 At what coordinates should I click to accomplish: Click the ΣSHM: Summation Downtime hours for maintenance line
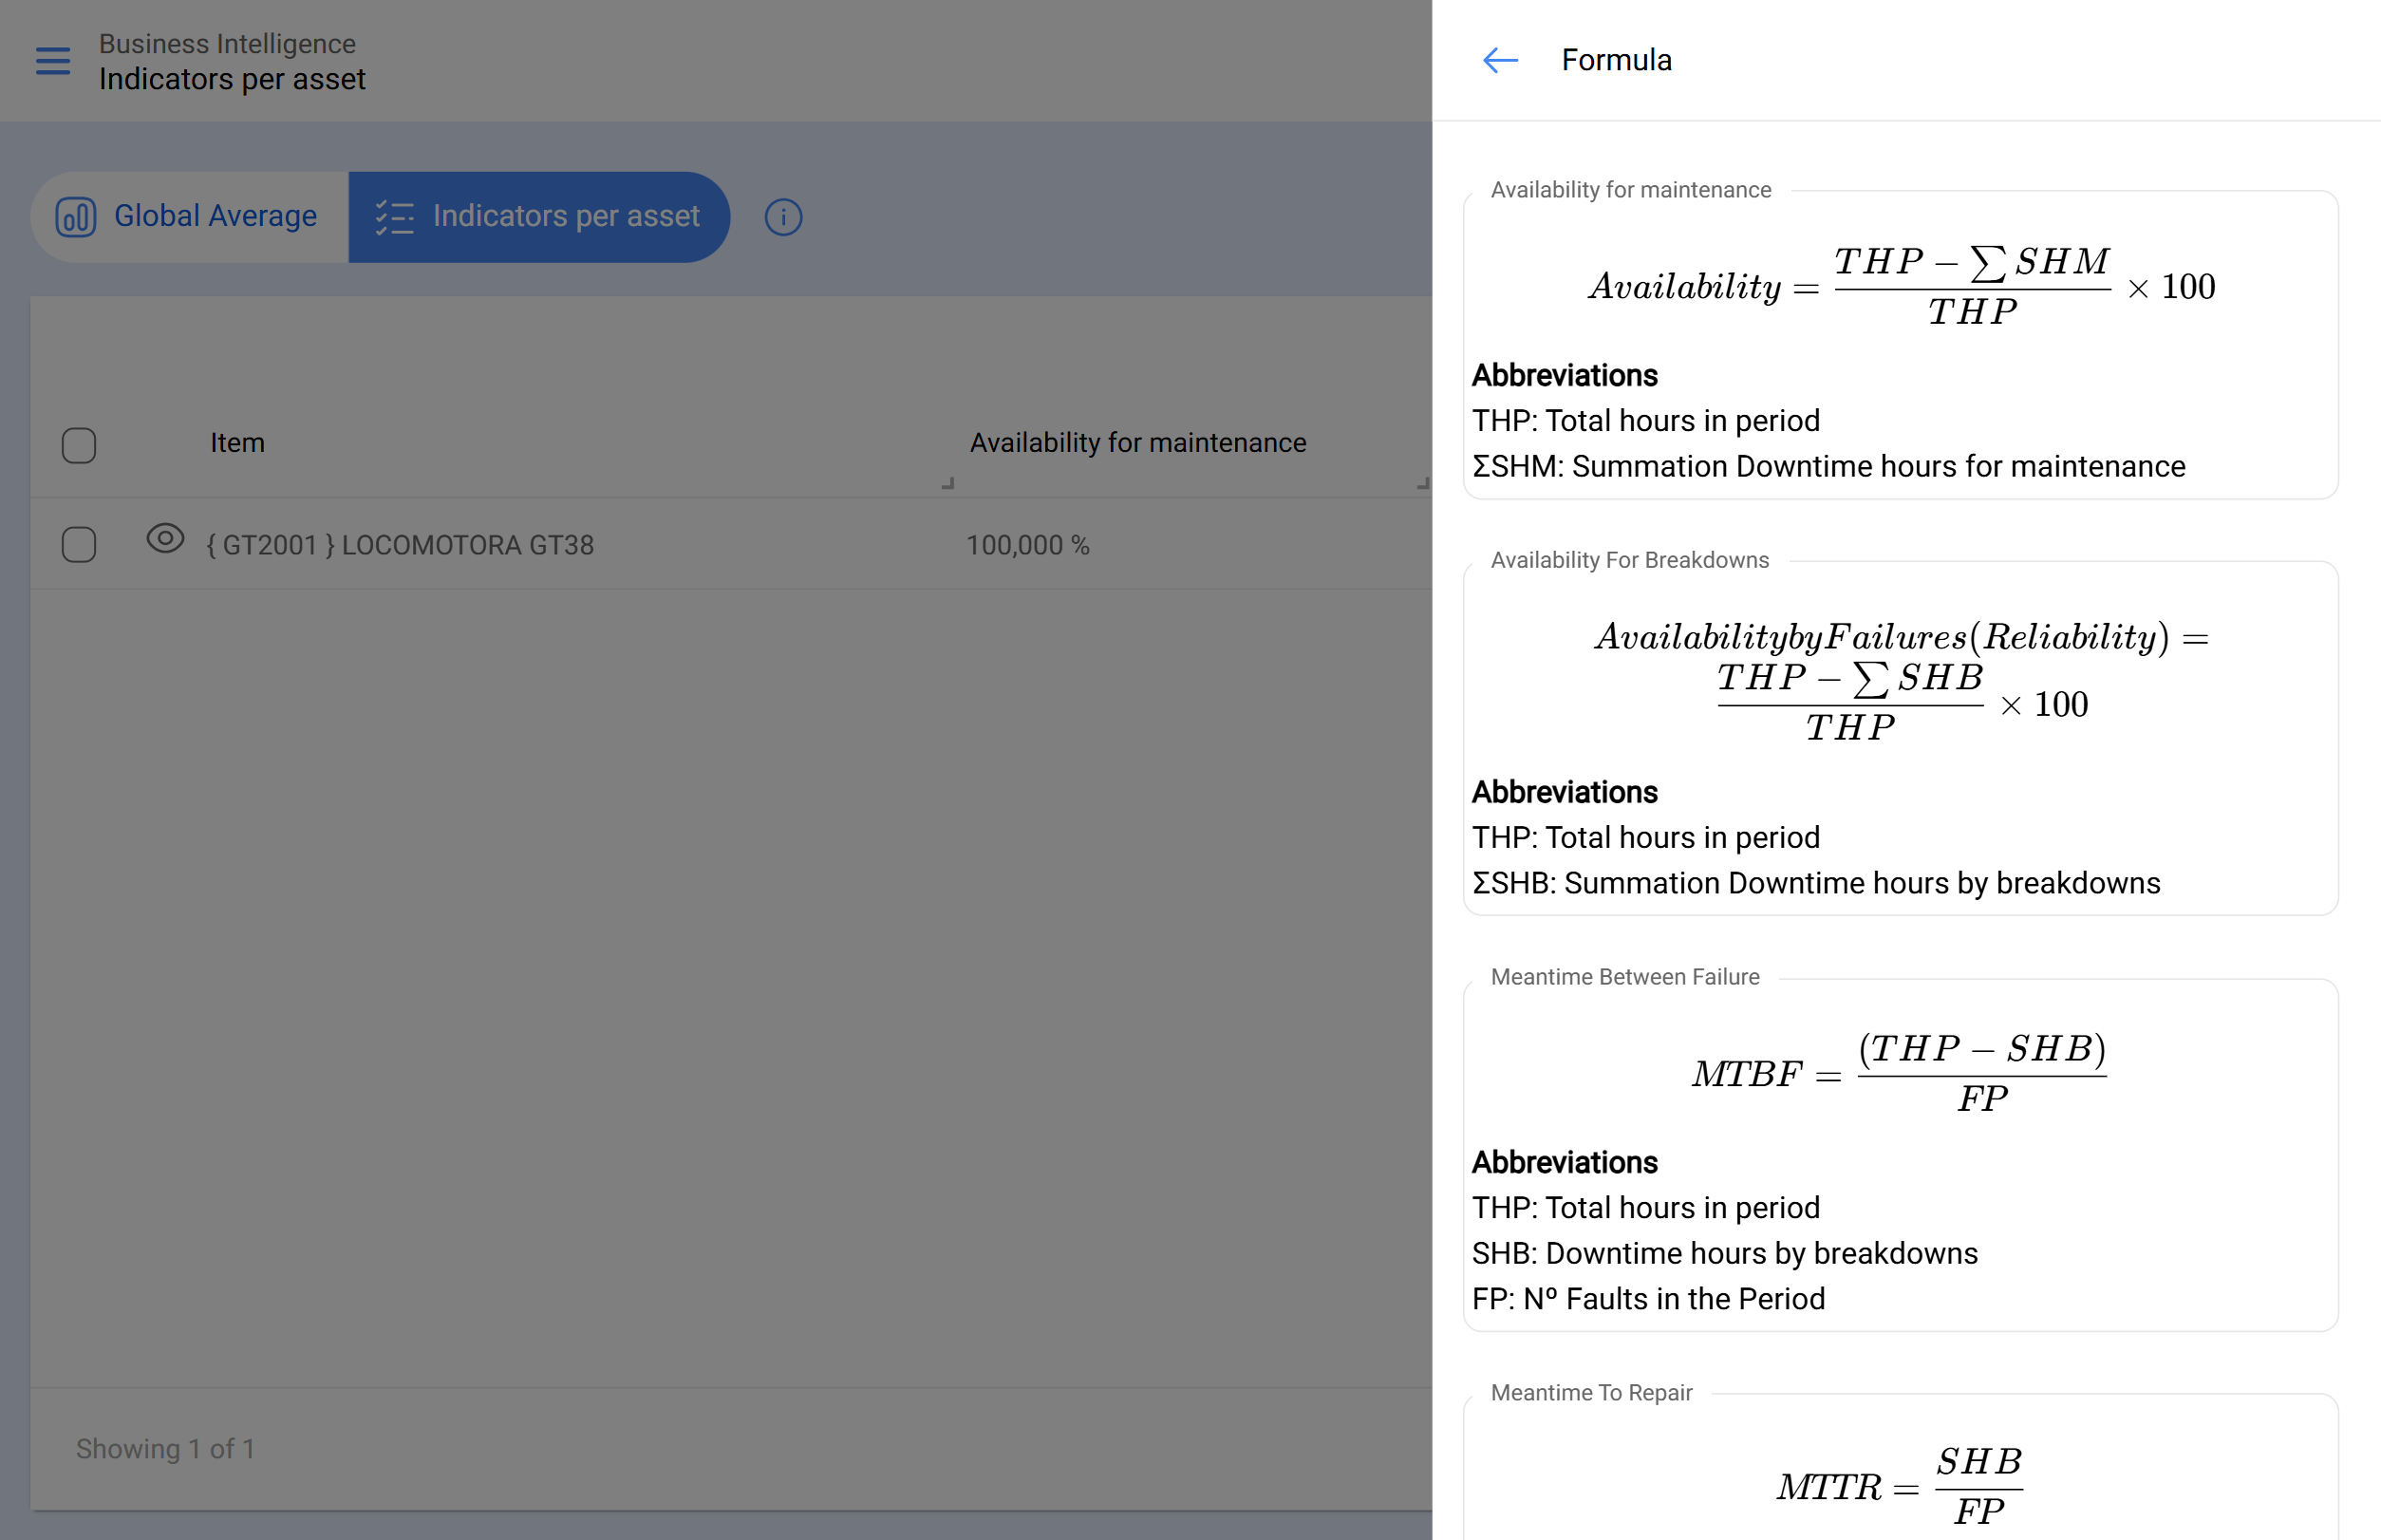1828,466
